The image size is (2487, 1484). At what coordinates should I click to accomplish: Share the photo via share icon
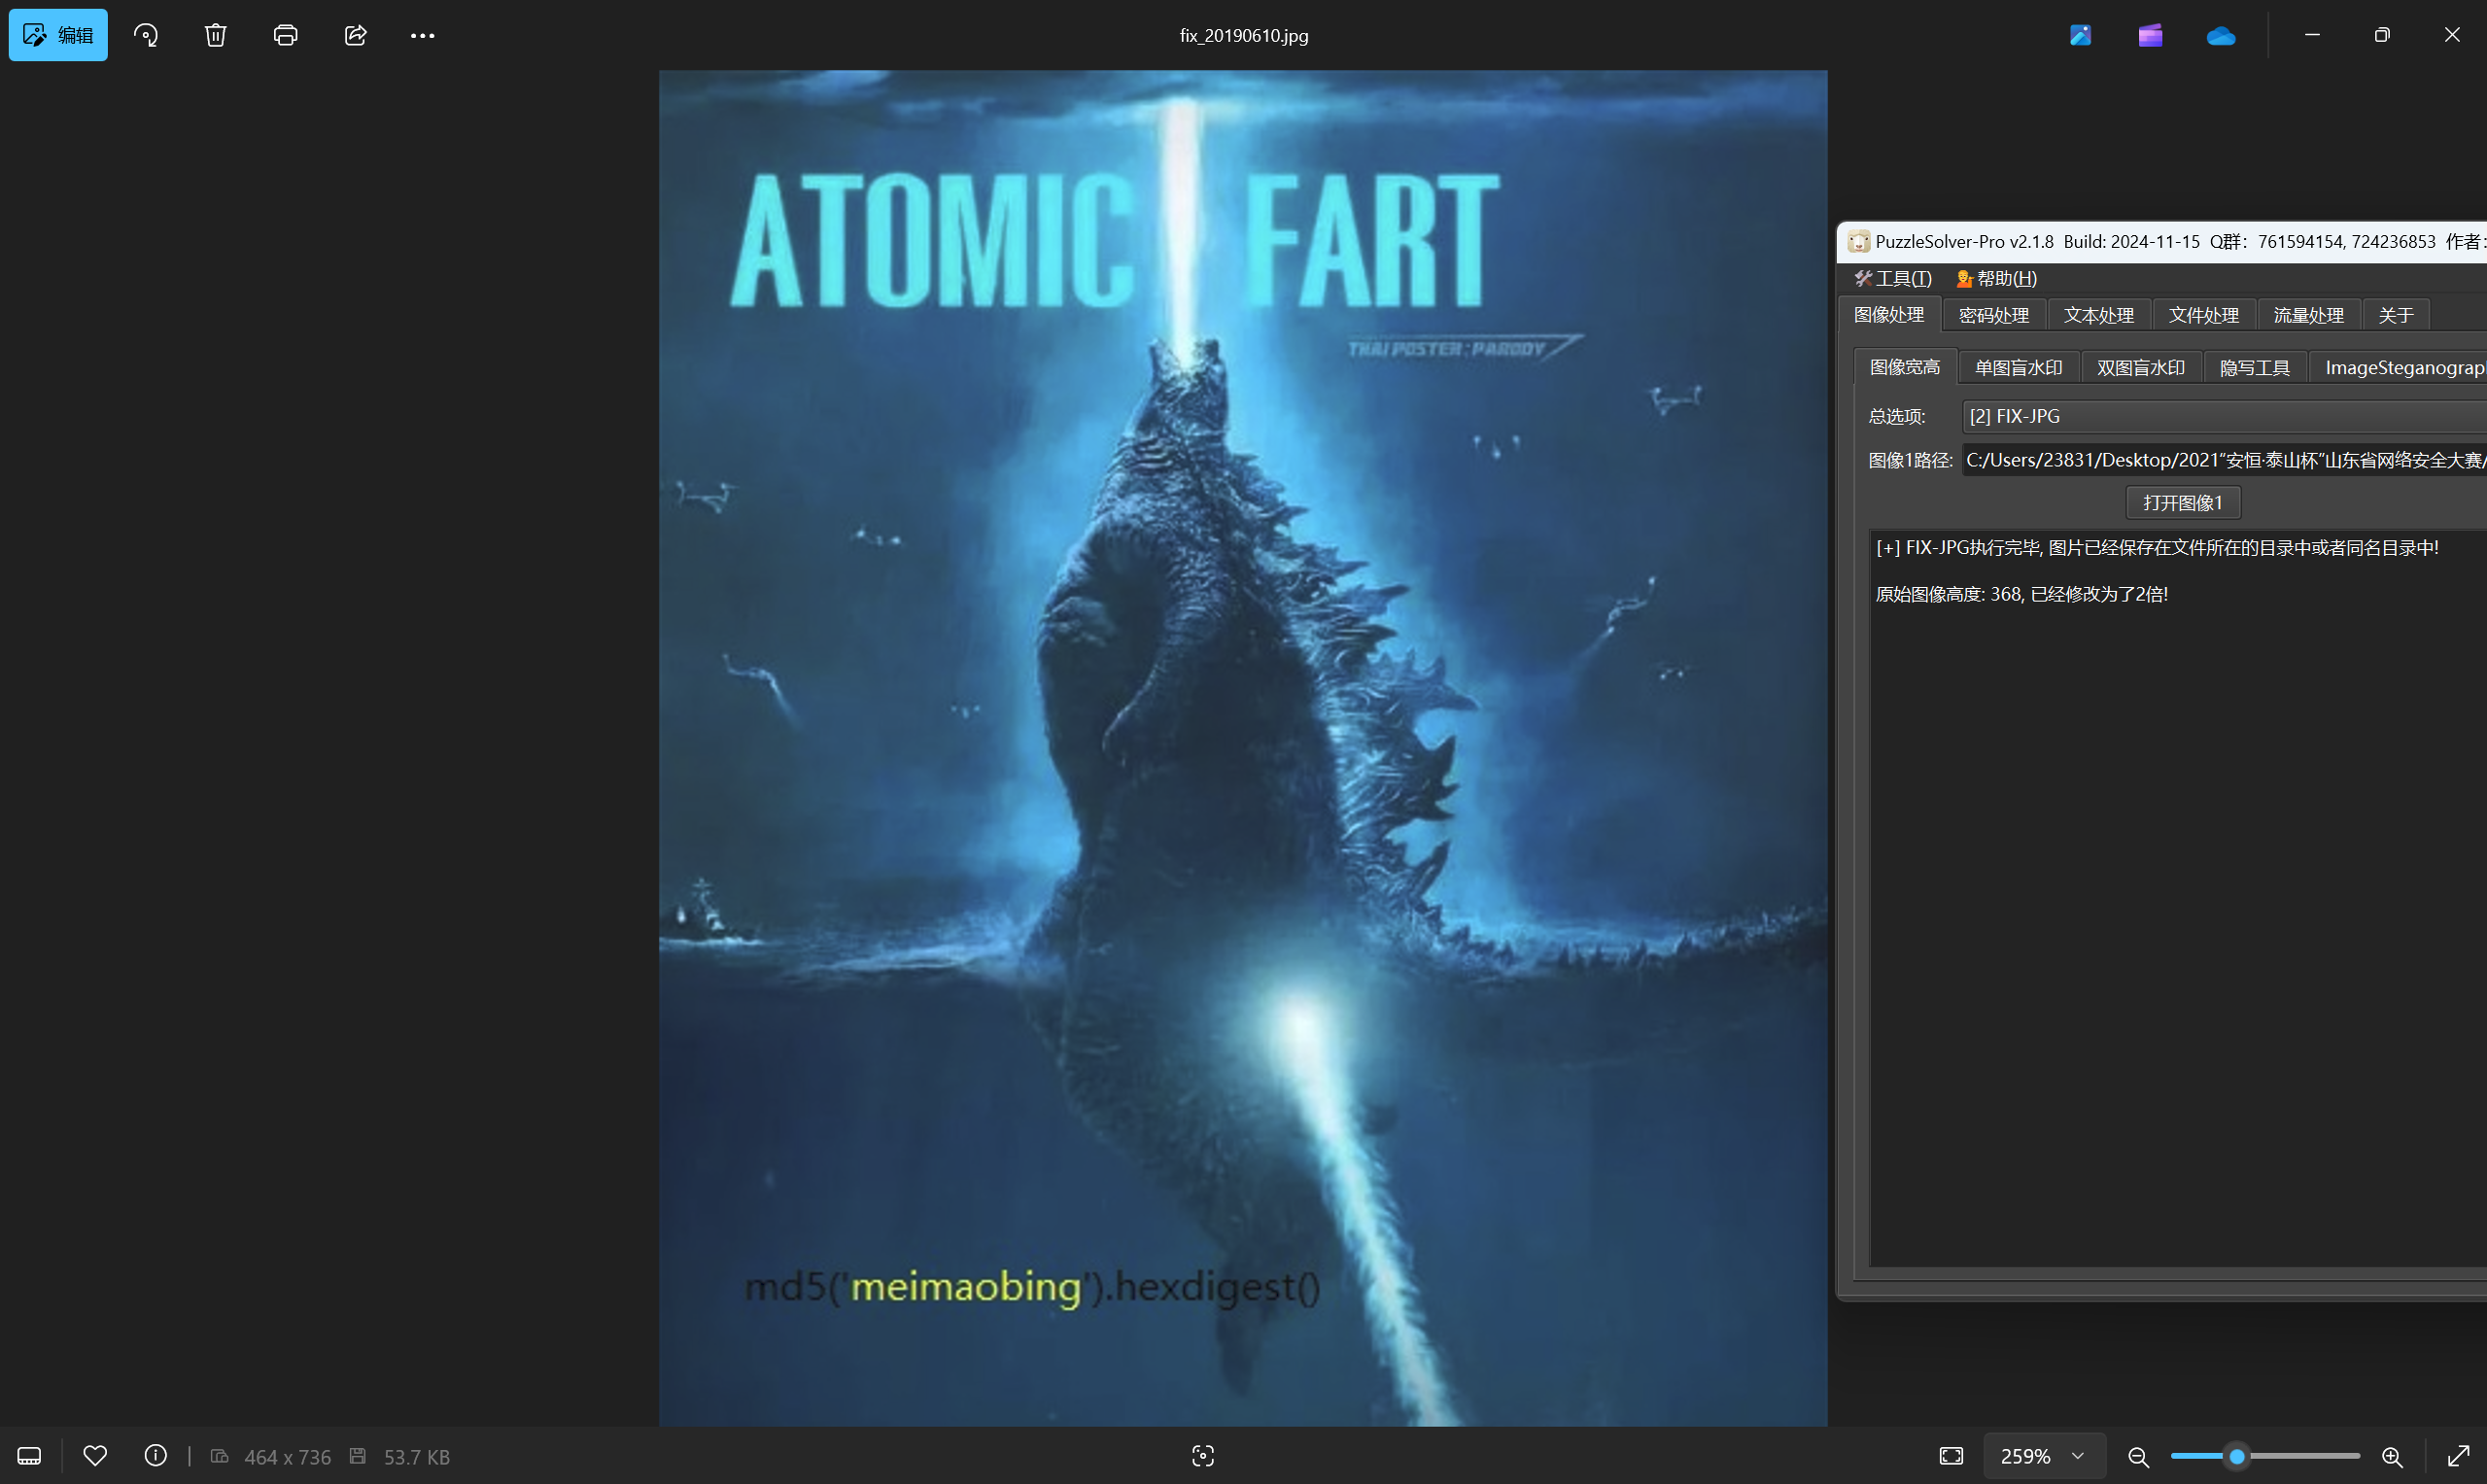click(356, 35)
